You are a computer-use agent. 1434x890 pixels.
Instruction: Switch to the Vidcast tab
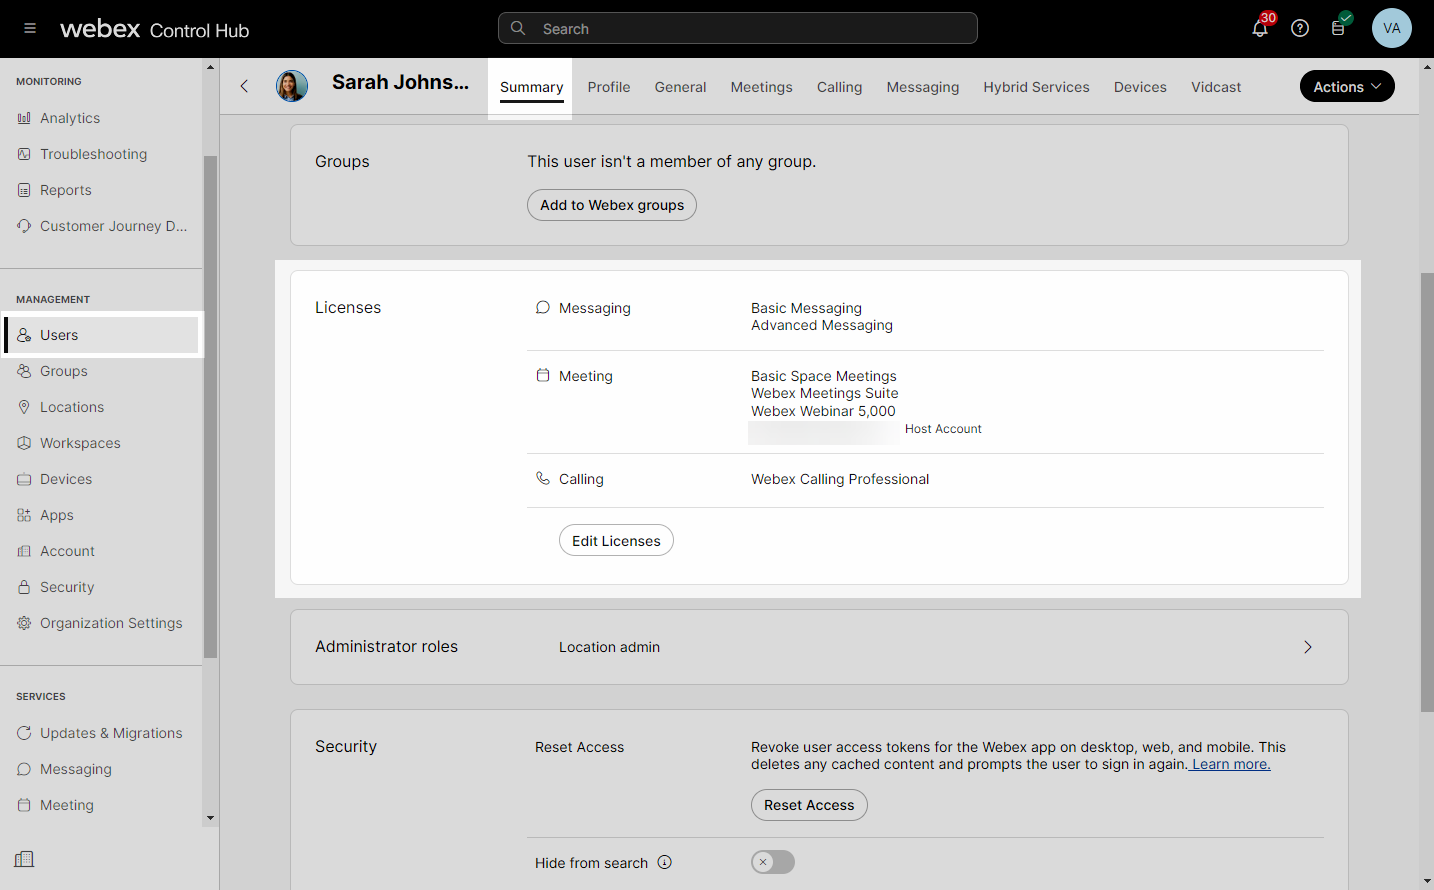click(x=1216, y=87)
